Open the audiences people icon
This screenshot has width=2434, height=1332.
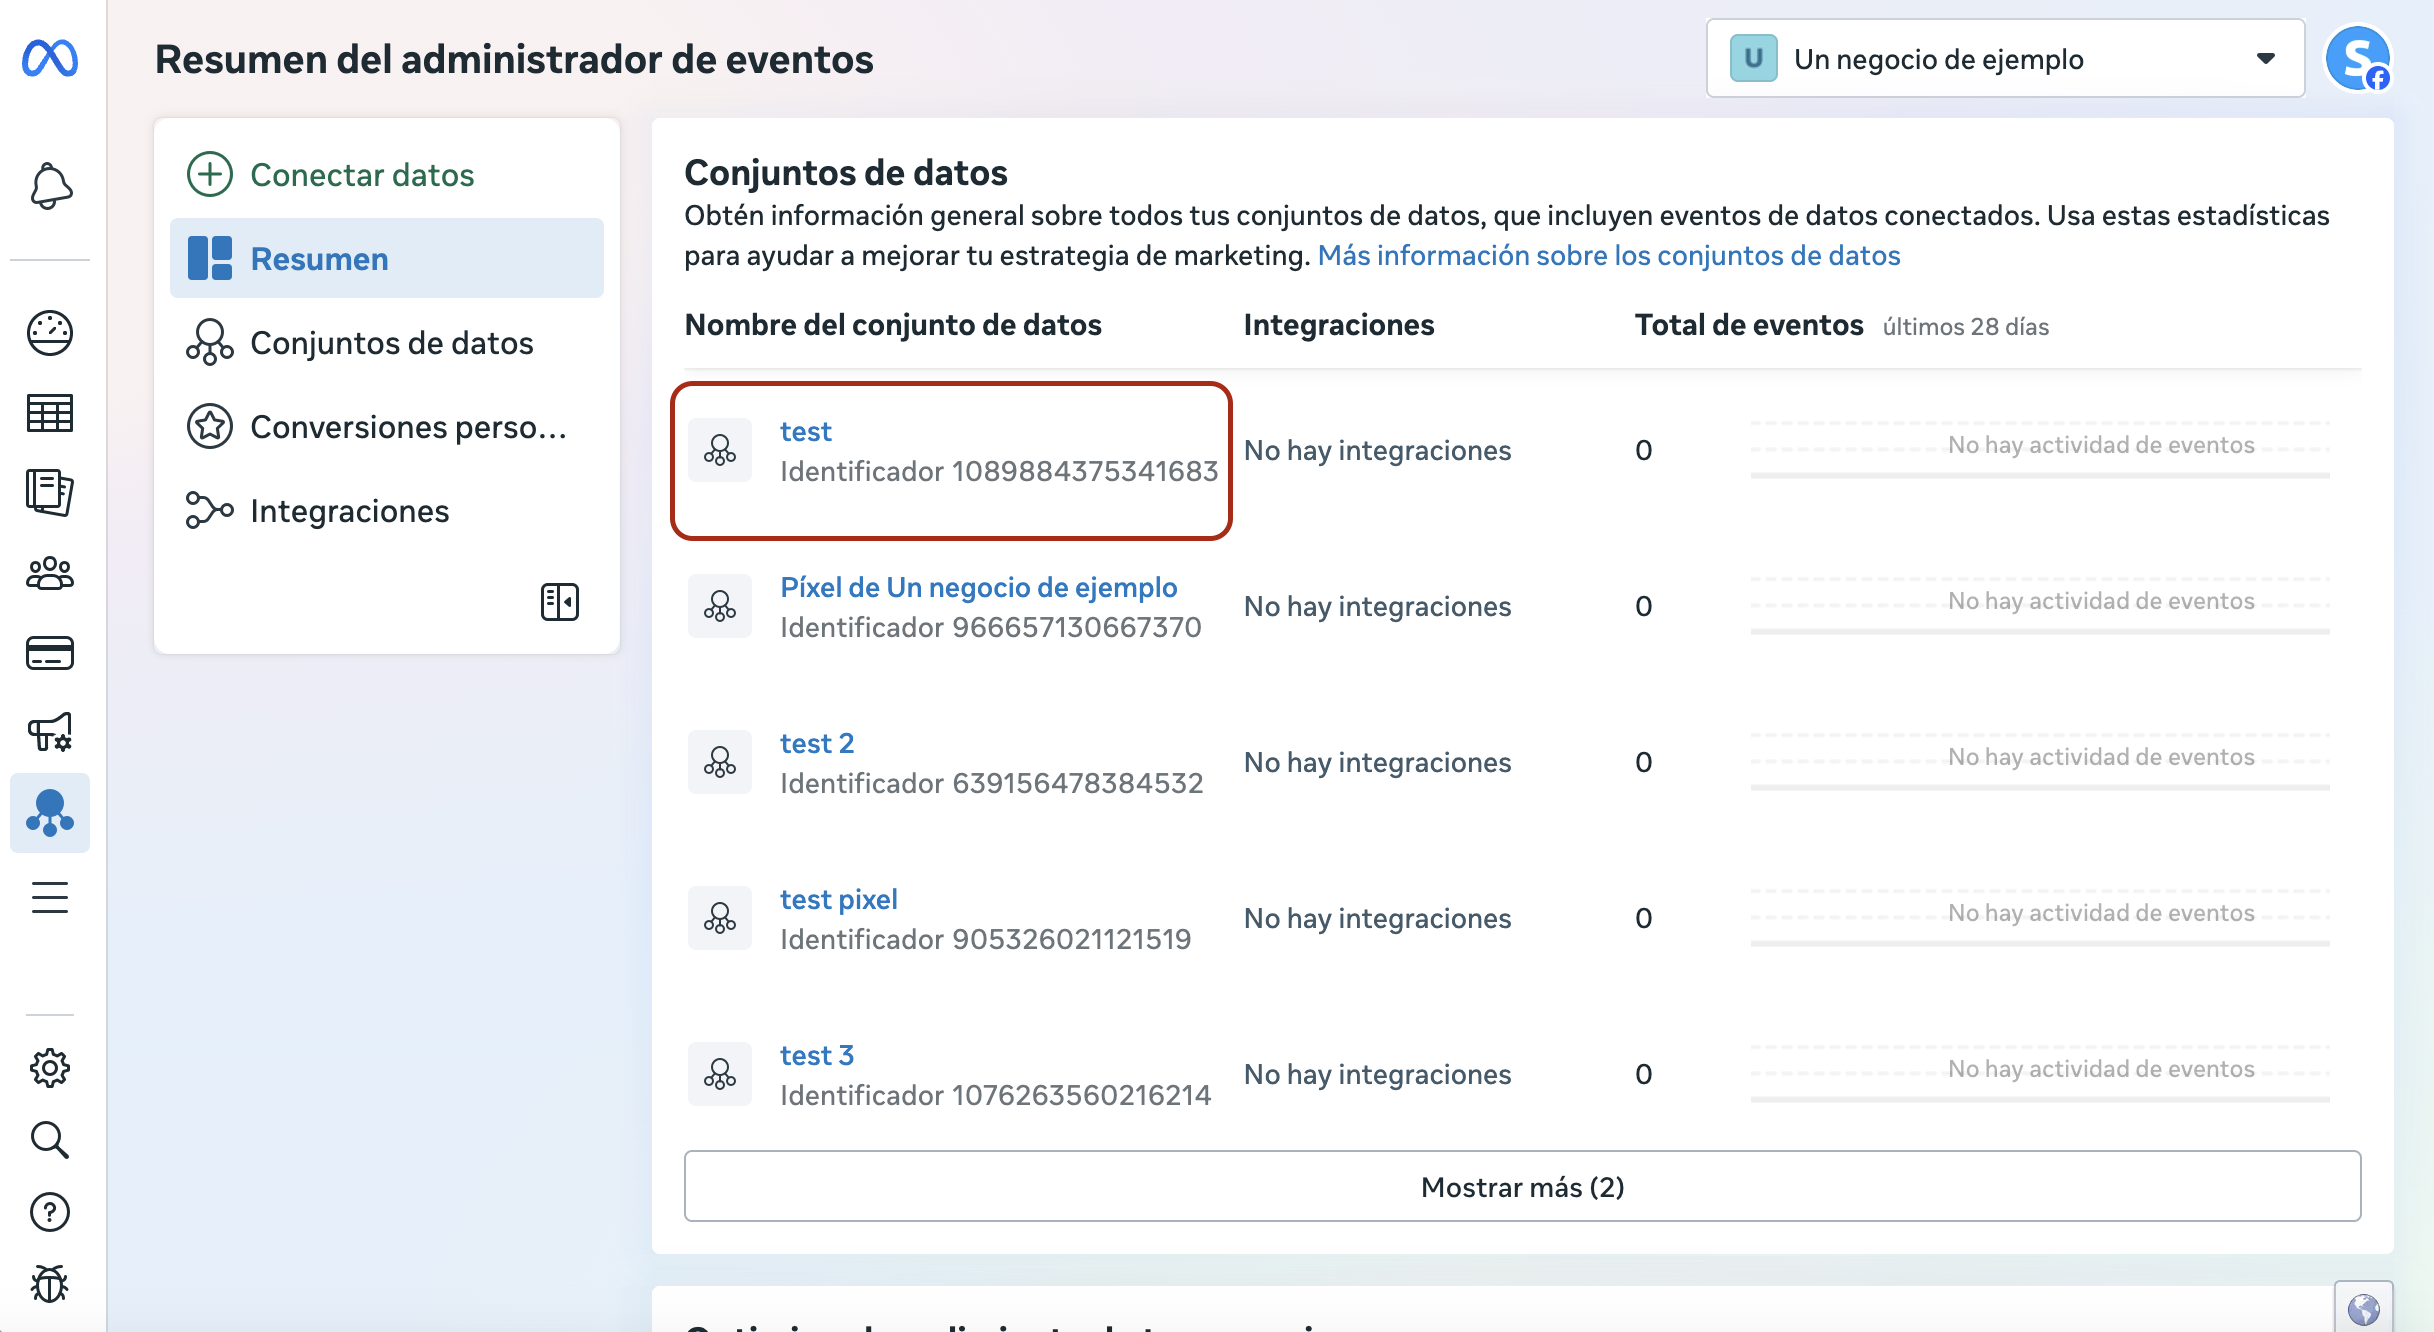pyautogui.click(x=50, y=574)
